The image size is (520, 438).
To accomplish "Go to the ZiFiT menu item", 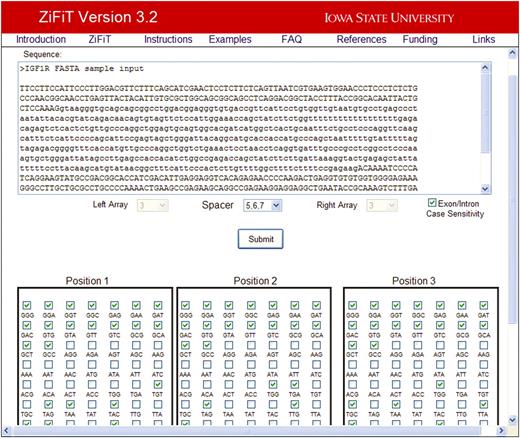I will [99, 39].
